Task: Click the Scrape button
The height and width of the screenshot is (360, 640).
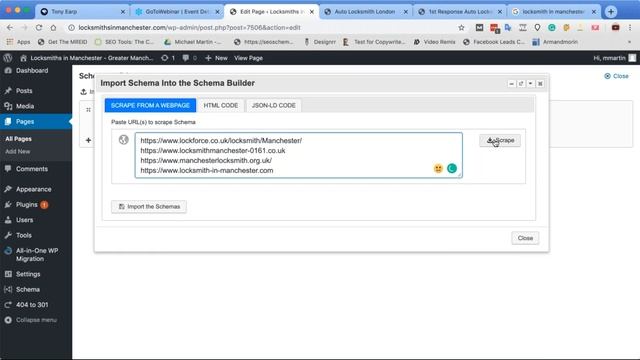Action: pyautogui.click(x=500, y=140)
